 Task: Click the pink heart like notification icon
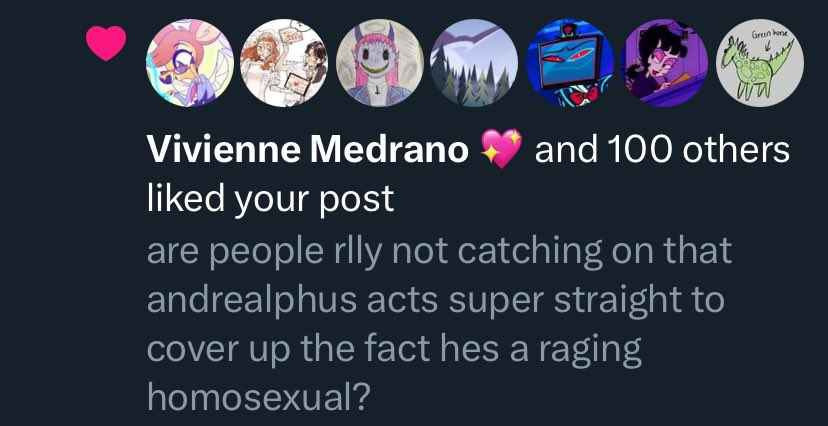106,43
